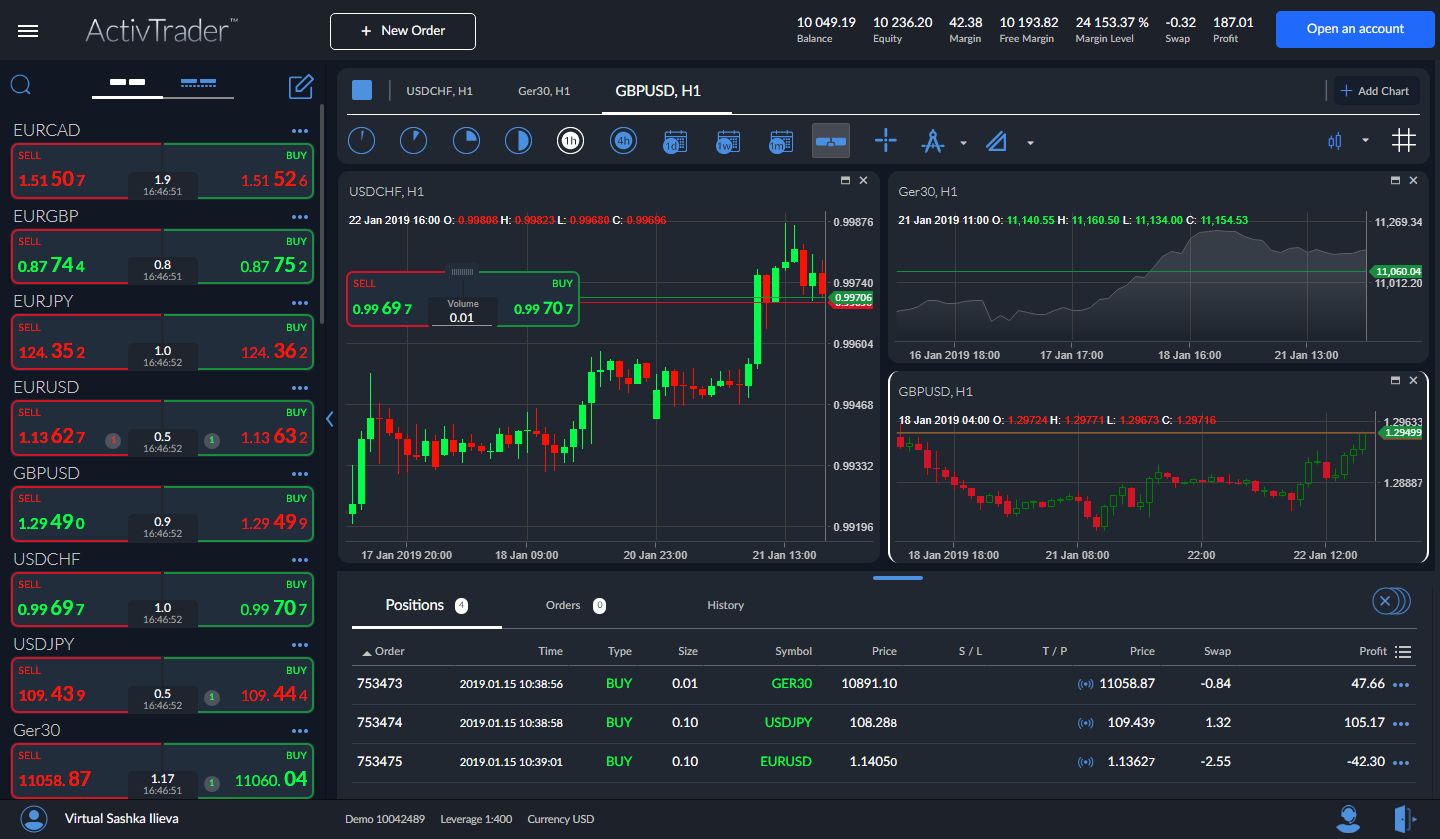Click the GER30 symbol in positions table
The image size is (1440, 839).
pos(791,684)
